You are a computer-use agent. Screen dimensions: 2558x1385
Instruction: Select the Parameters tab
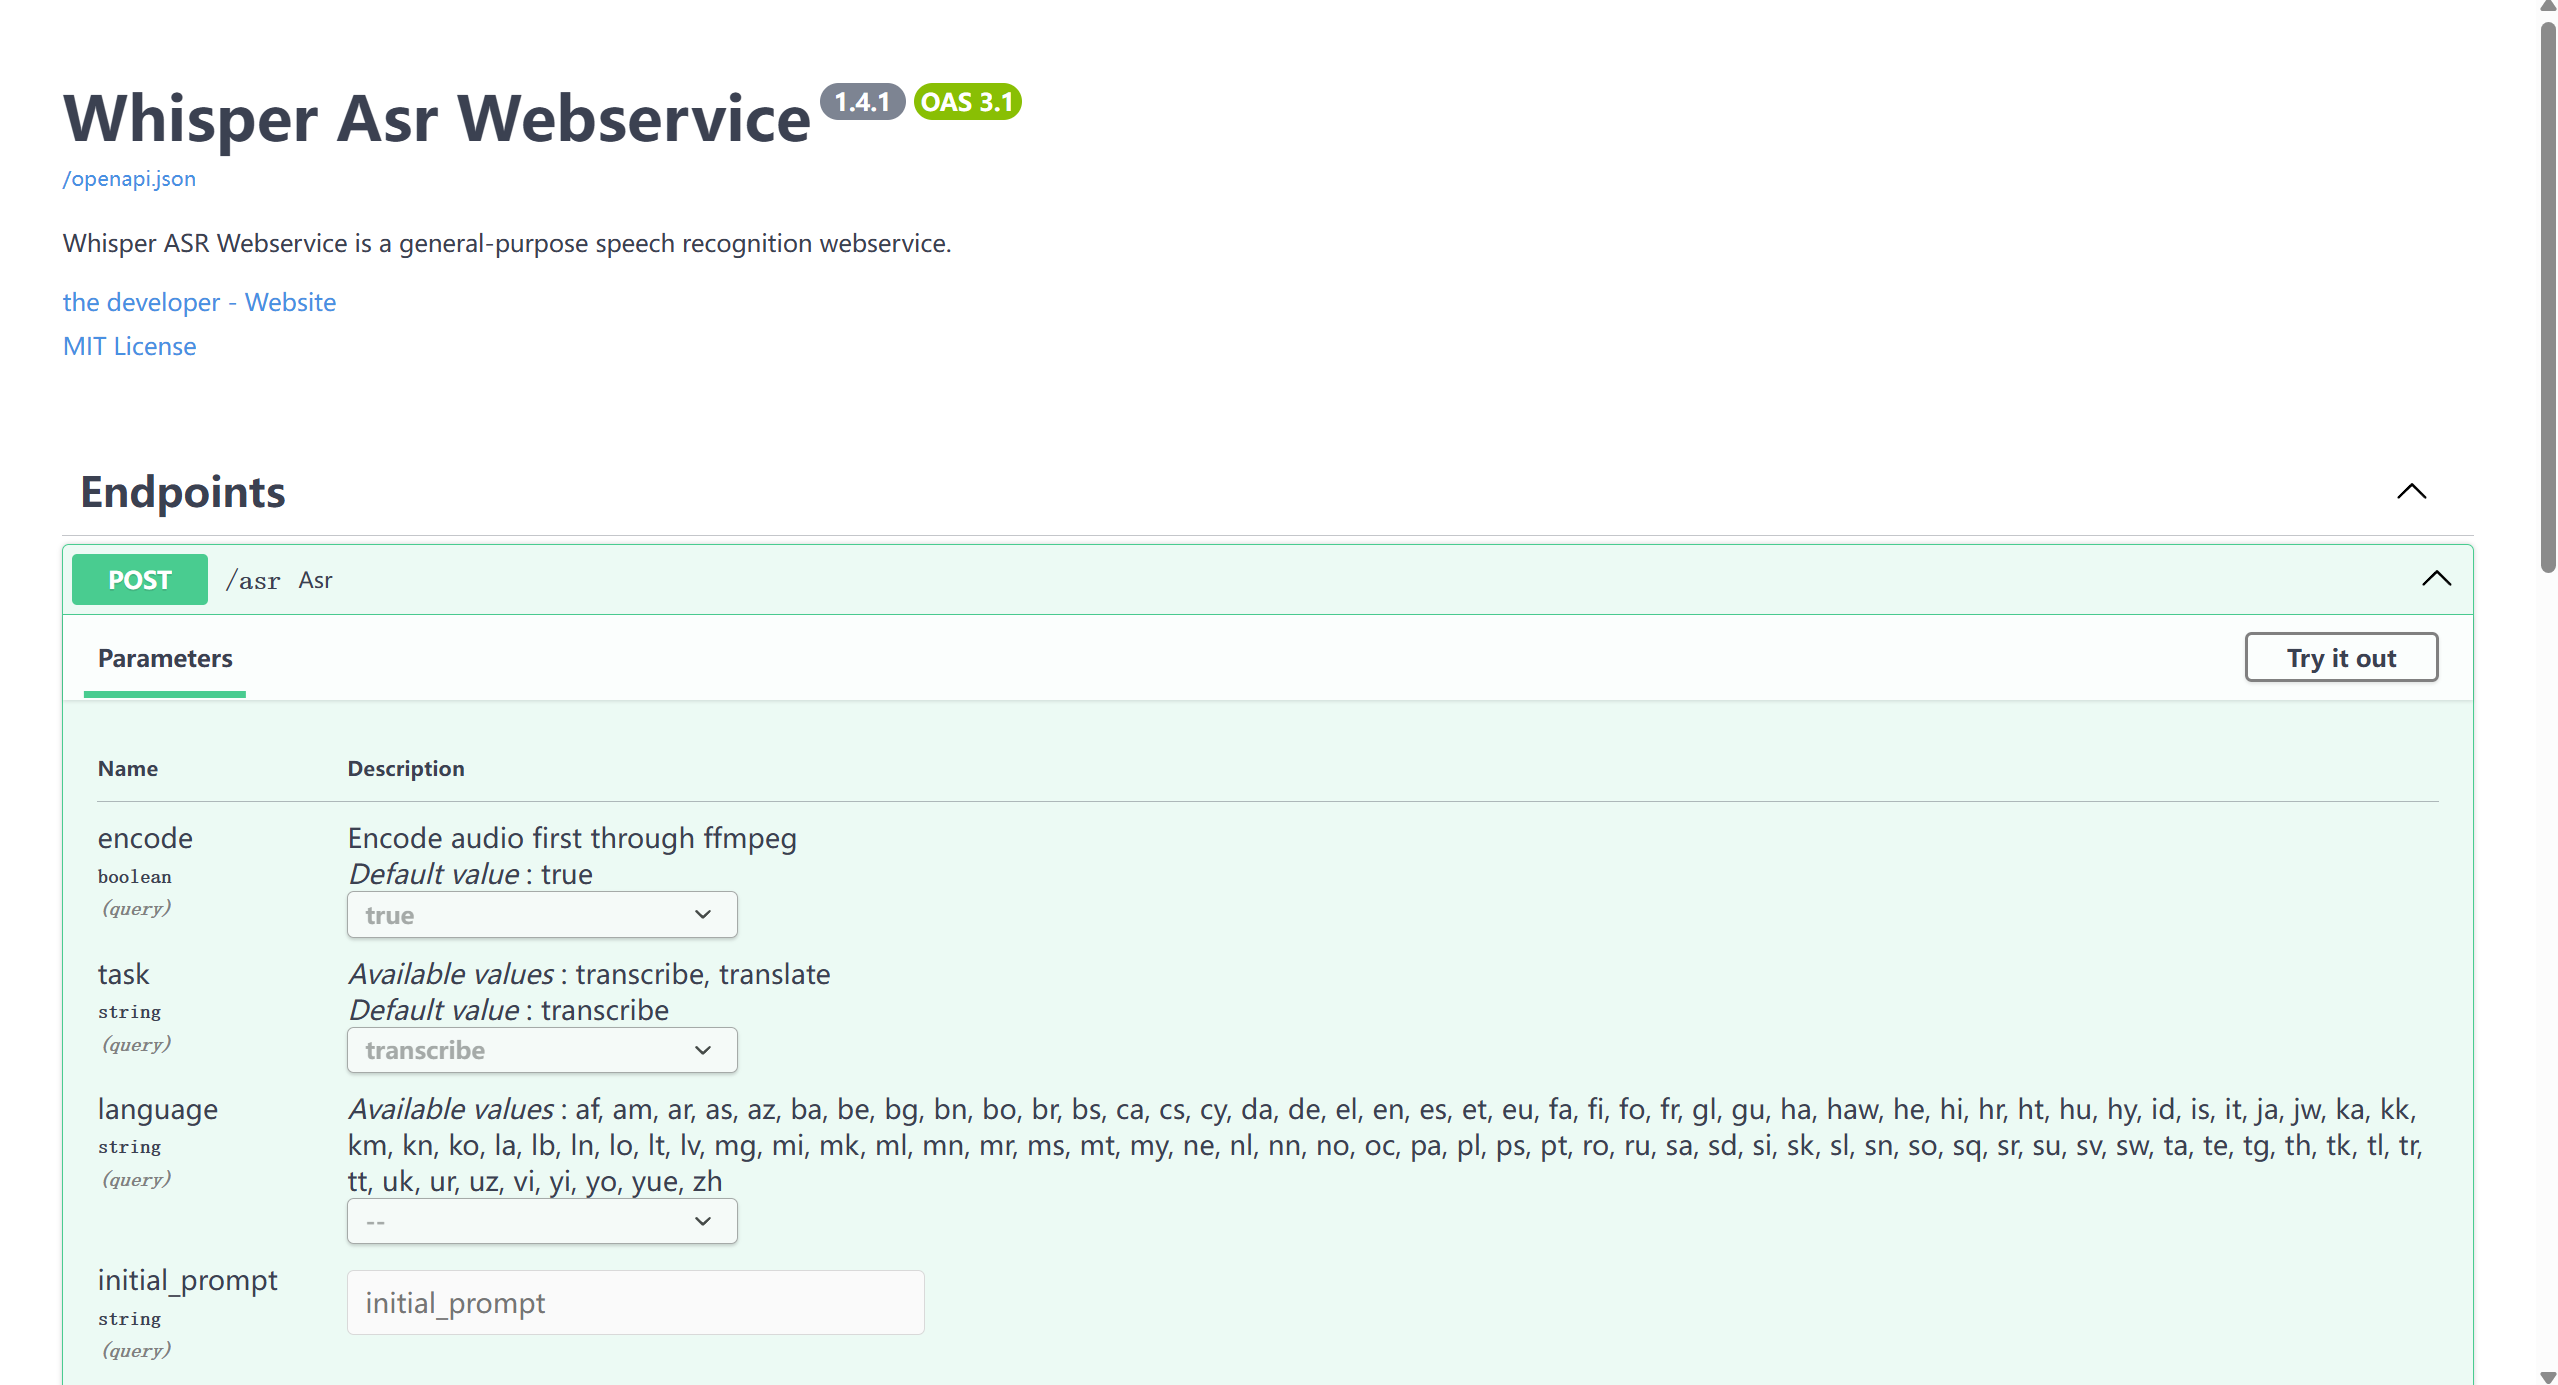[165, 658]
